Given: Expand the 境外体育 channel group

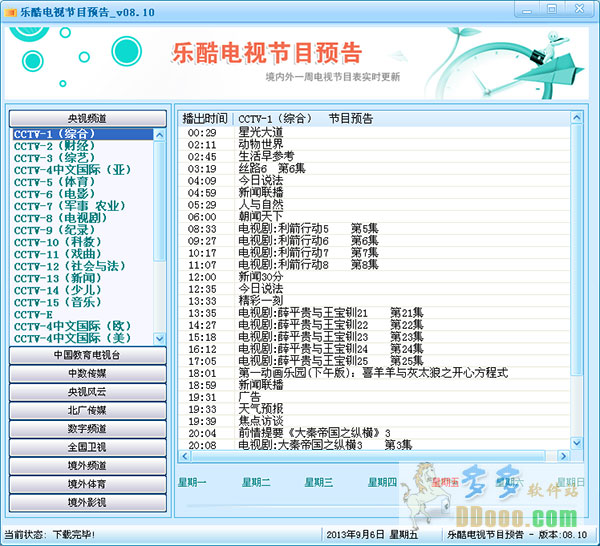Looking at the screenshot, I should (88, 484).
